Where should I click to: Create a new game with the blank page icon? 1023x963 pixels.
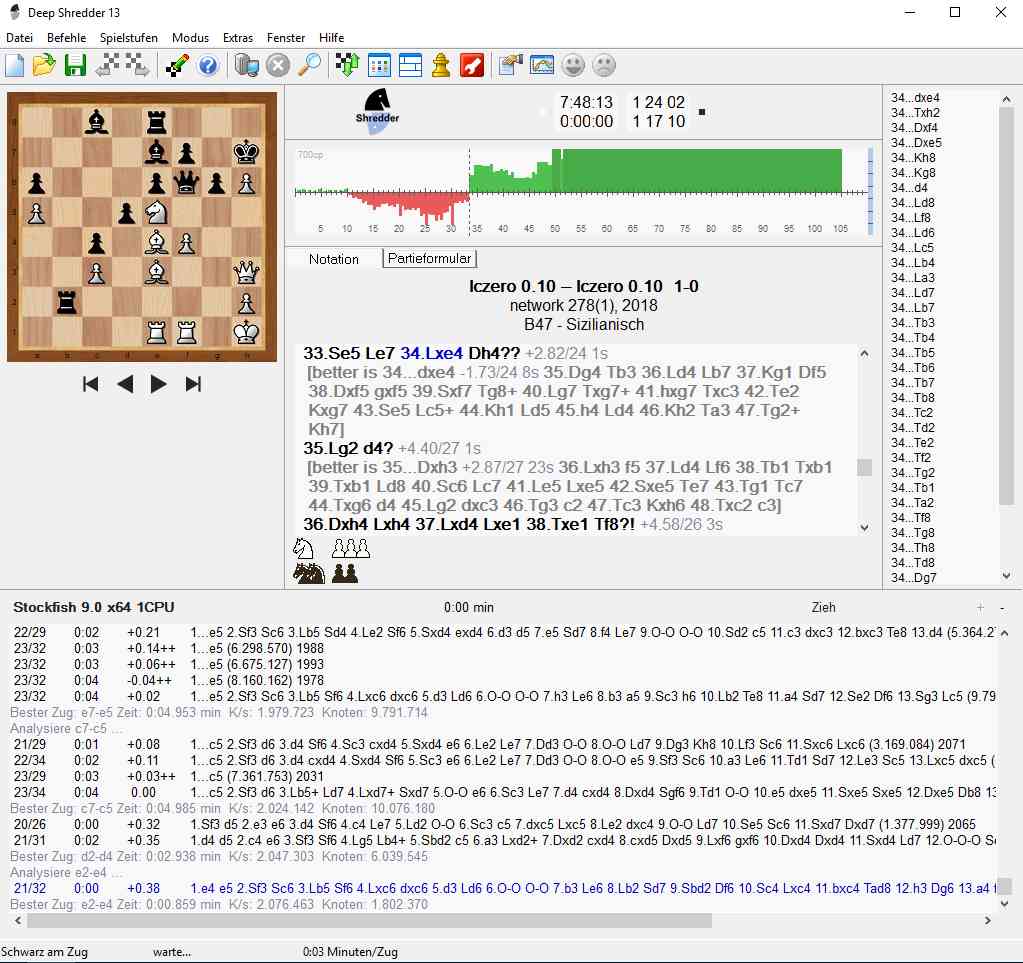coord(14,64)
